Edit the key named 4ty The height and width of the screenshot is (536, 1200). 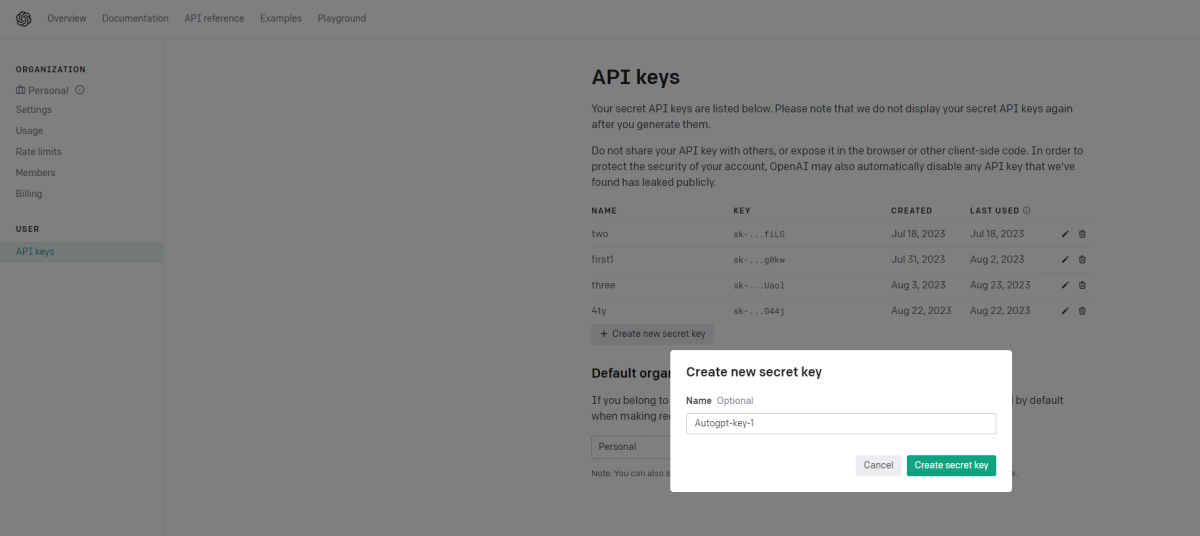pyautogui.click(x=1065, y=311)
